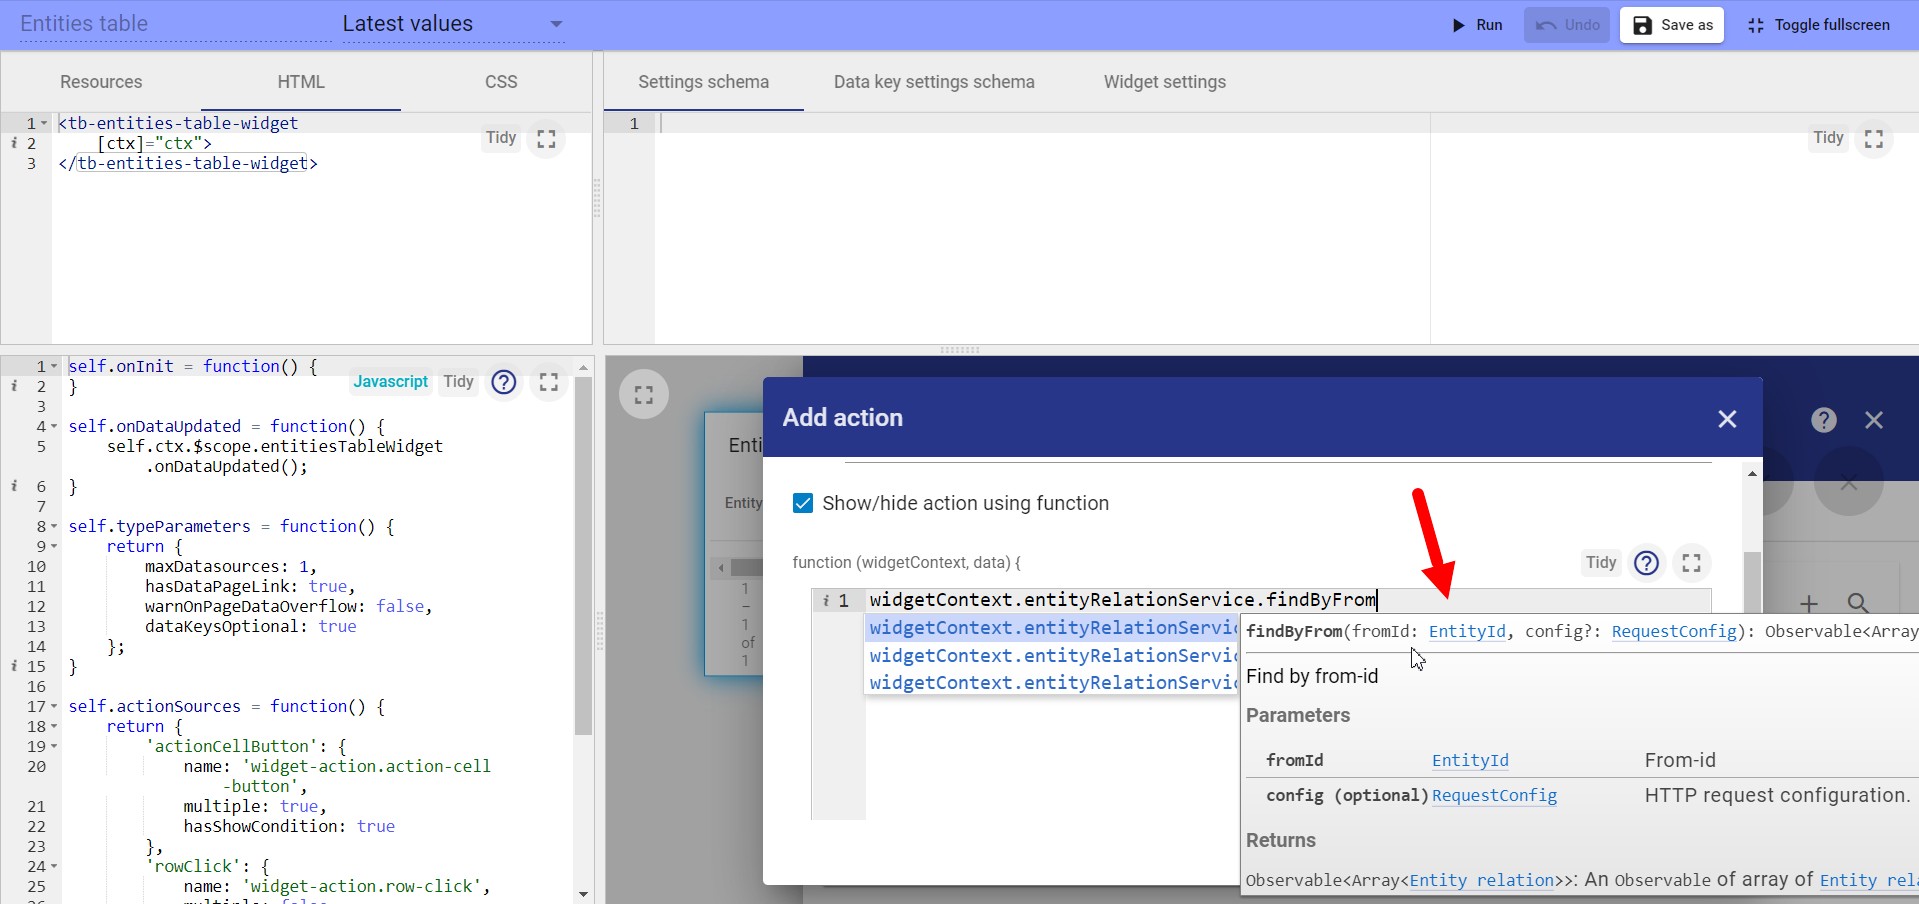Collapse the actionSources function code fold
Screen dimensions: 1919x904
55,706
